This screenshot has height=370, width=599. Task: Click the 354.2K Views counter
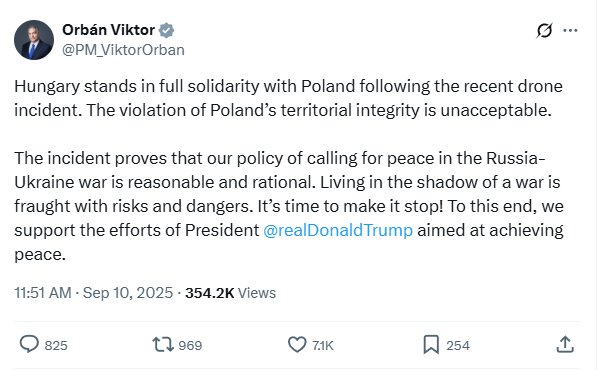(x=230, y=293)
